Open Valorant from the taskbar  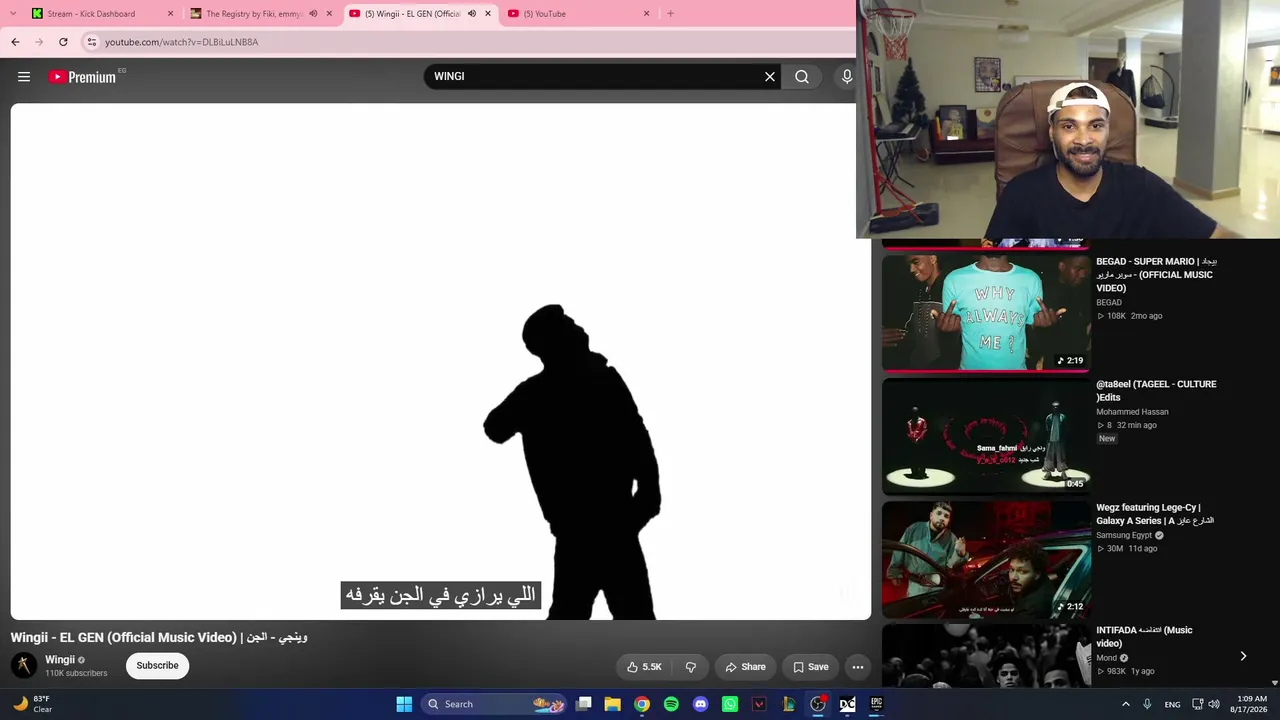pos(759,704)
